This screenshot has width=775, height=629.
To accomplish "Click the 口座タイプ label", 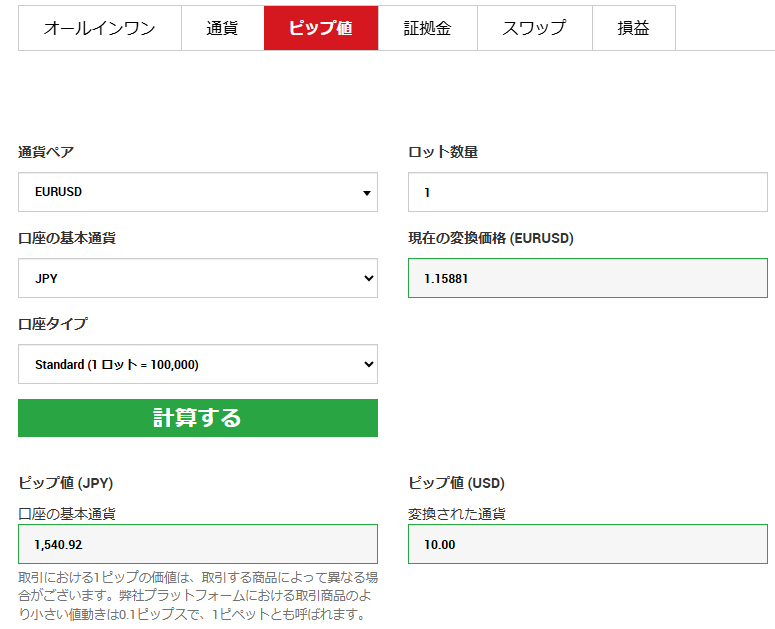I will [52, 324].
